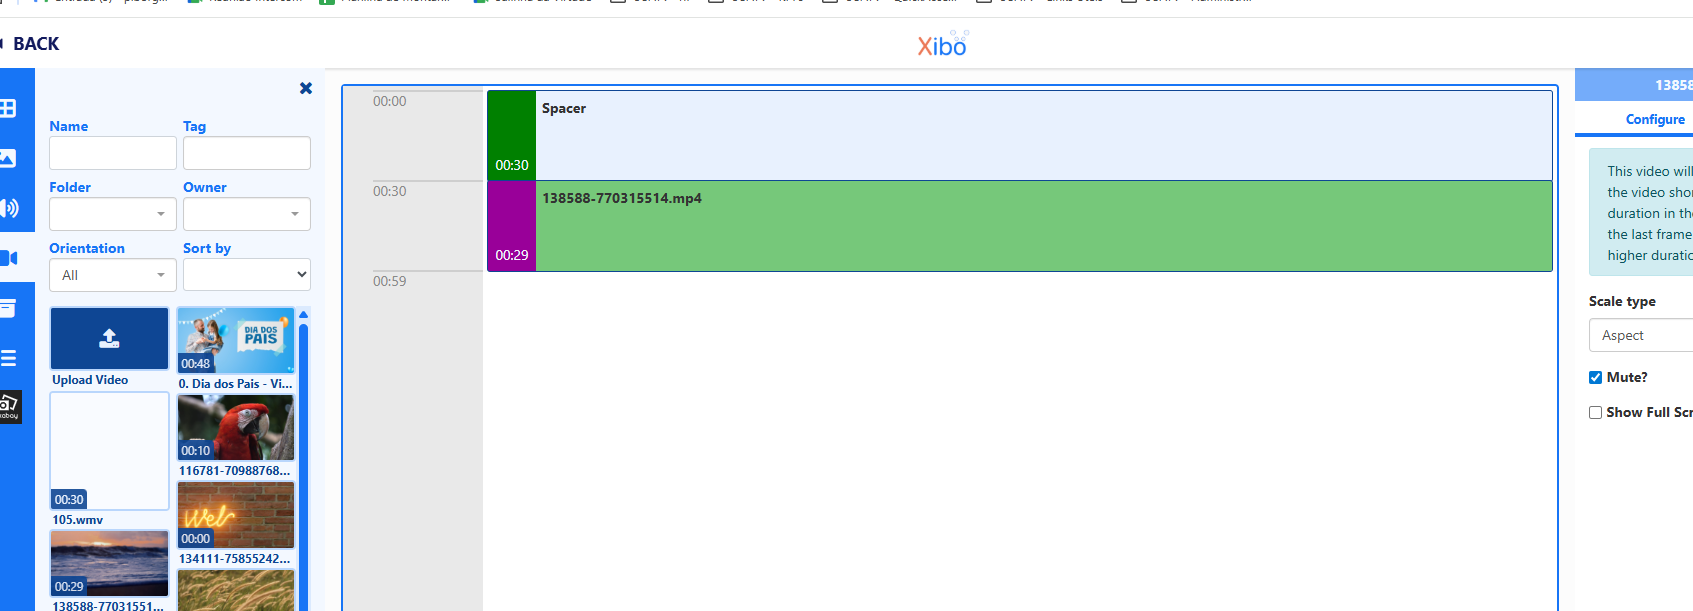Open the Orientation dropdown set to All
Image resolution: width=1693 pixels, height=611 pixels.
[112, 275]
